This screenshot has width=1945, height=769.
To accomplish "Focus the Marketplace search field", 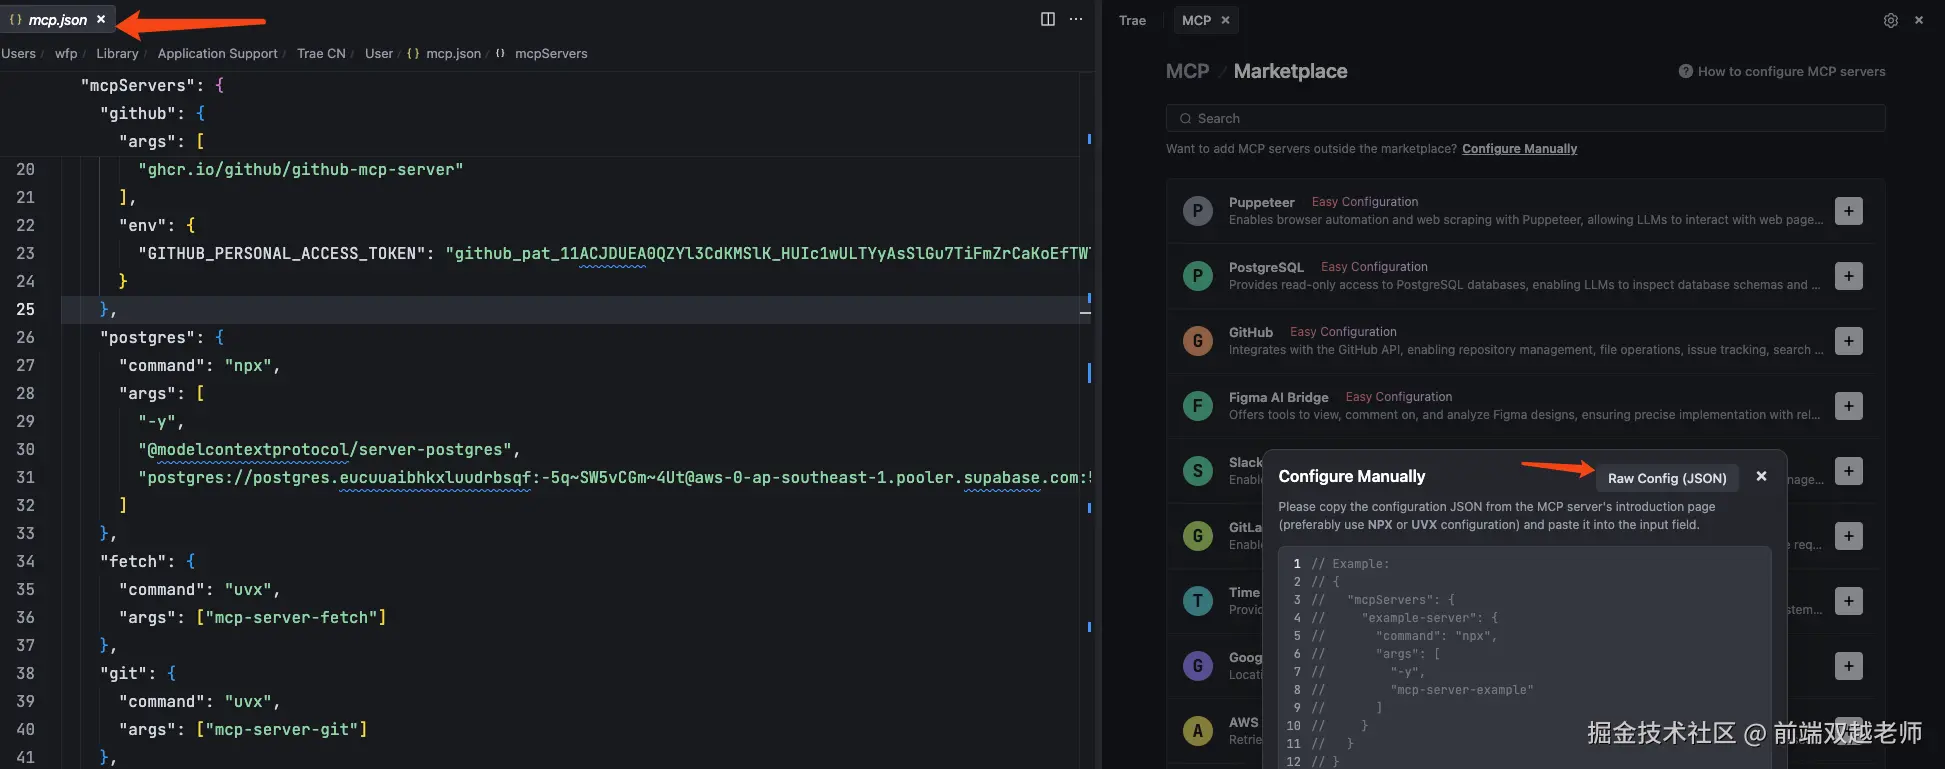I will pyautogui.click(x=1525, y=118).
